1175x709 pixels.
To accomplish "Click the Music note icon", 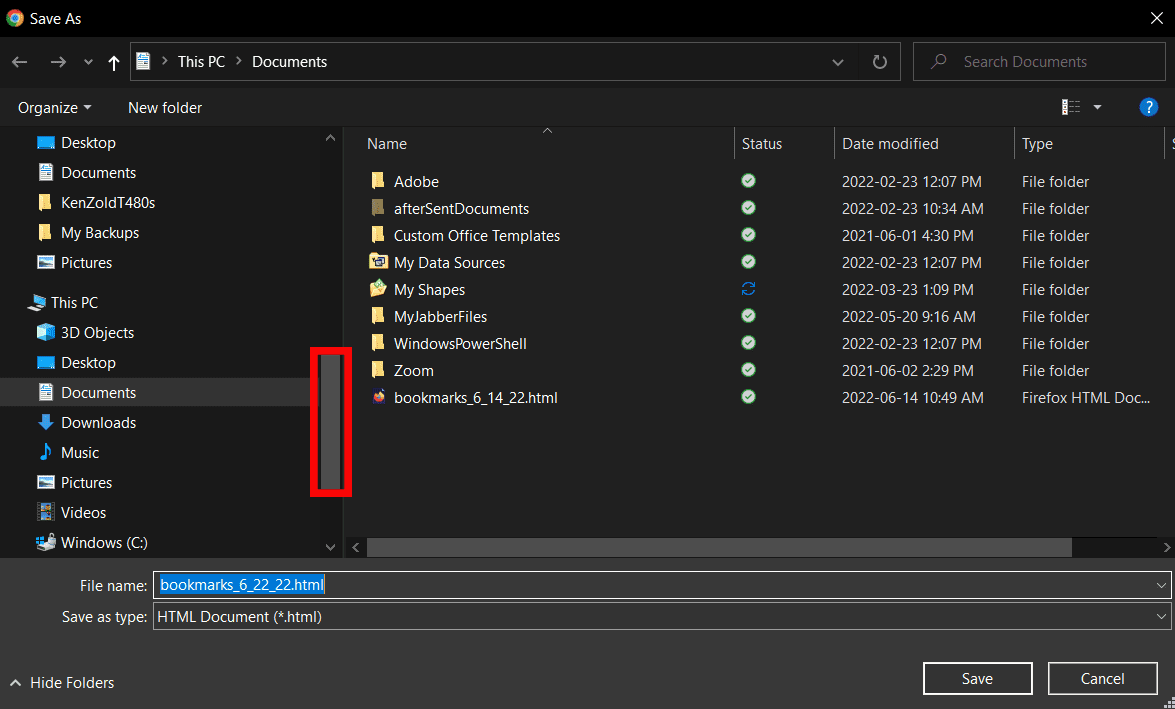I will [46, 453].
